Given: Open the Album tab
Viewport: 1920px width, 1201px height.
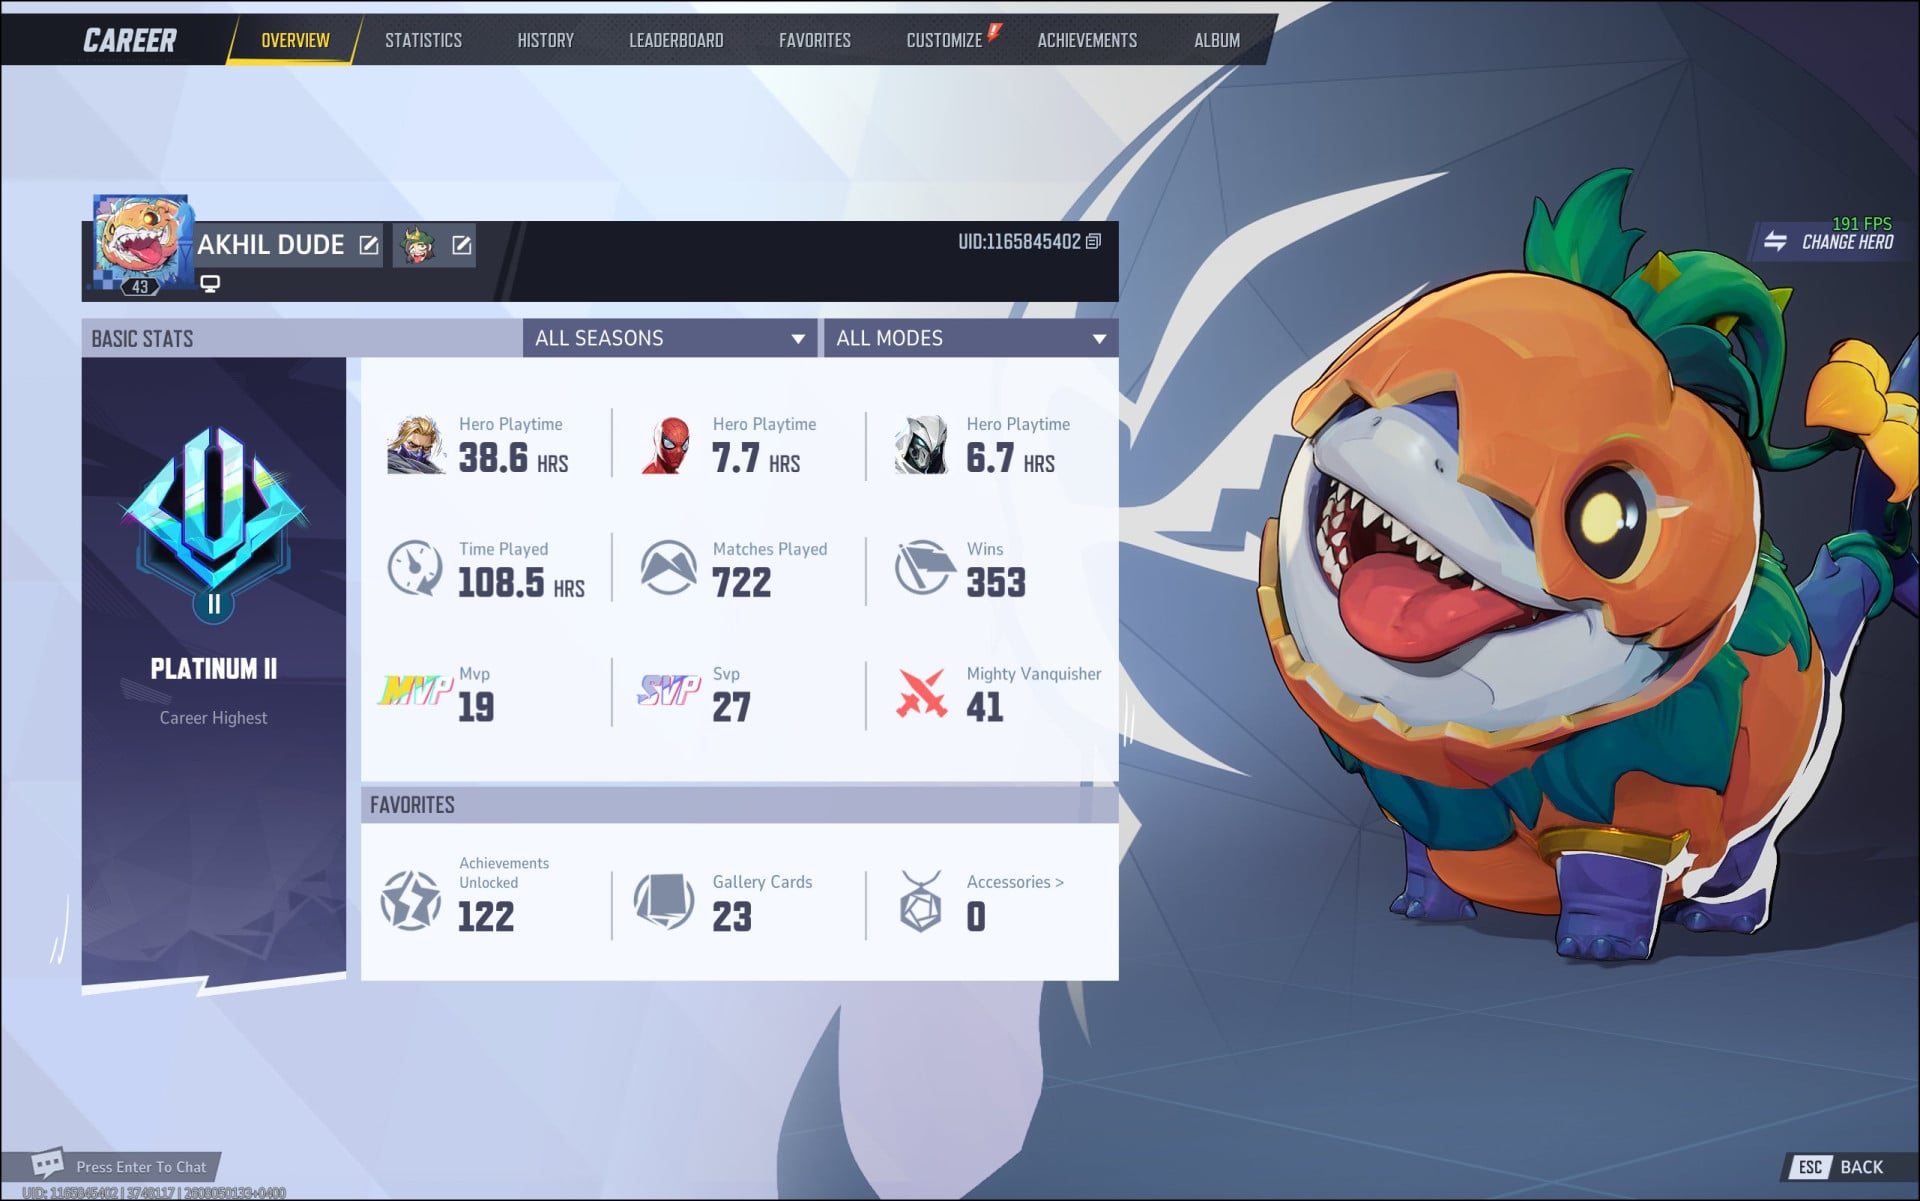Looking at the screenshot, I should click(x=1217, y=40).
